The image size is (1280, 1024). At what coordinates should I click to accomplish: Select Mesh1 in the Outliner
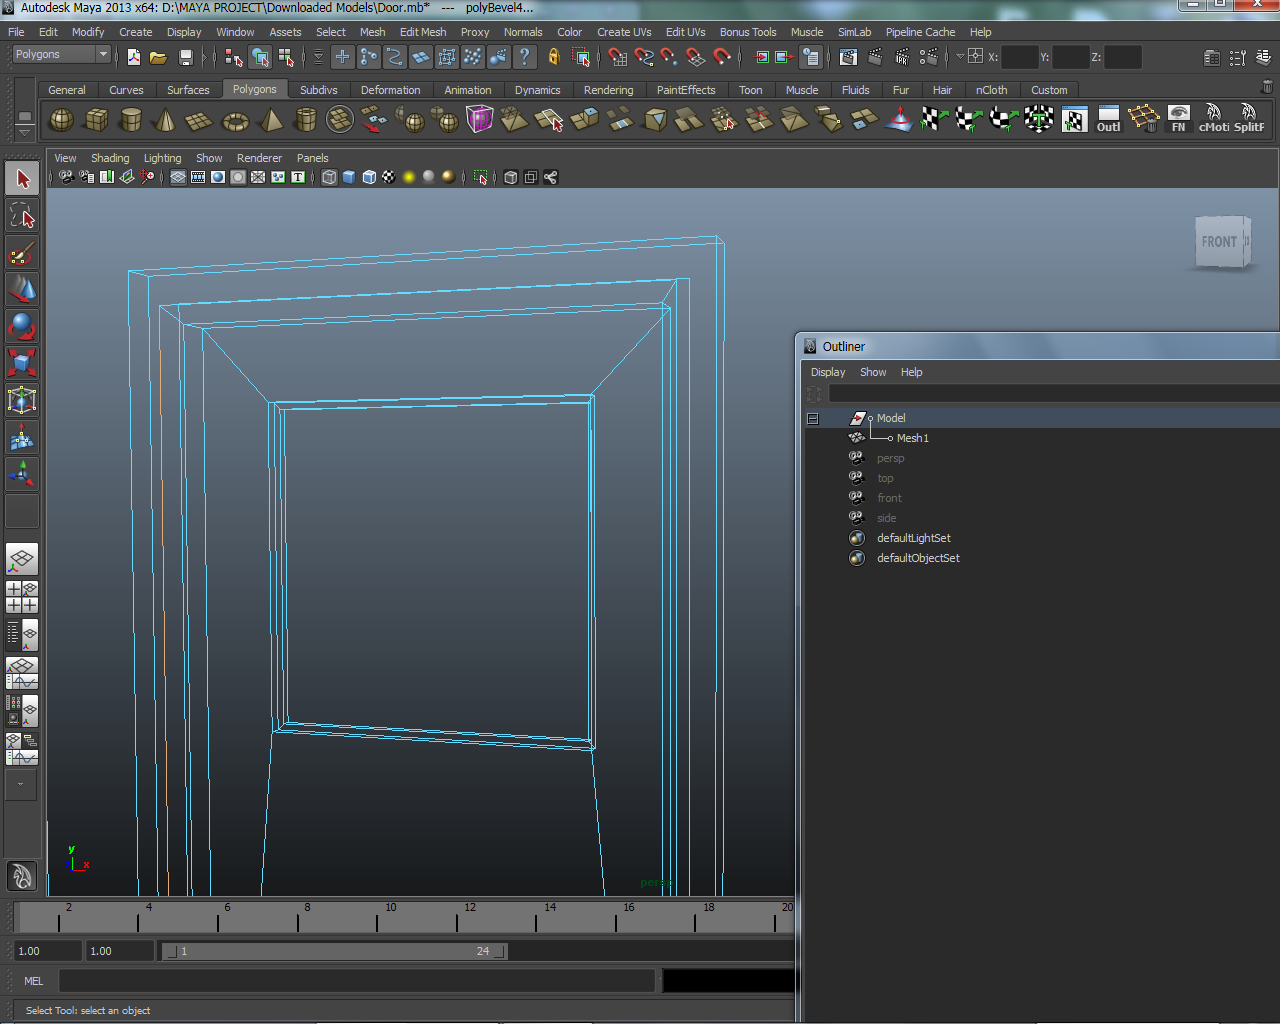point(912,438)
